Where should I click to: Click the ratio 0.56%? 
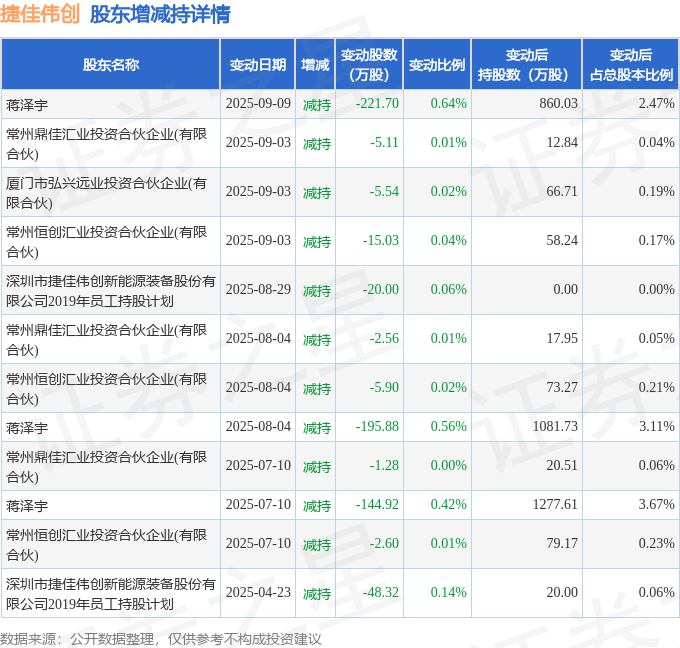(448, 426)
